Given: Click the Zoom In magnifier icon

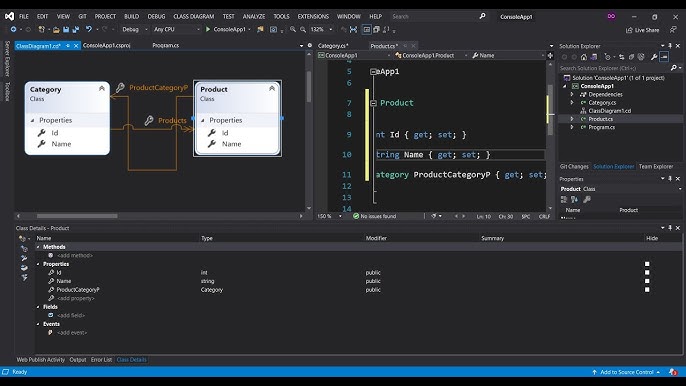Looking at the screenshot, I should (x=293, y=29).
